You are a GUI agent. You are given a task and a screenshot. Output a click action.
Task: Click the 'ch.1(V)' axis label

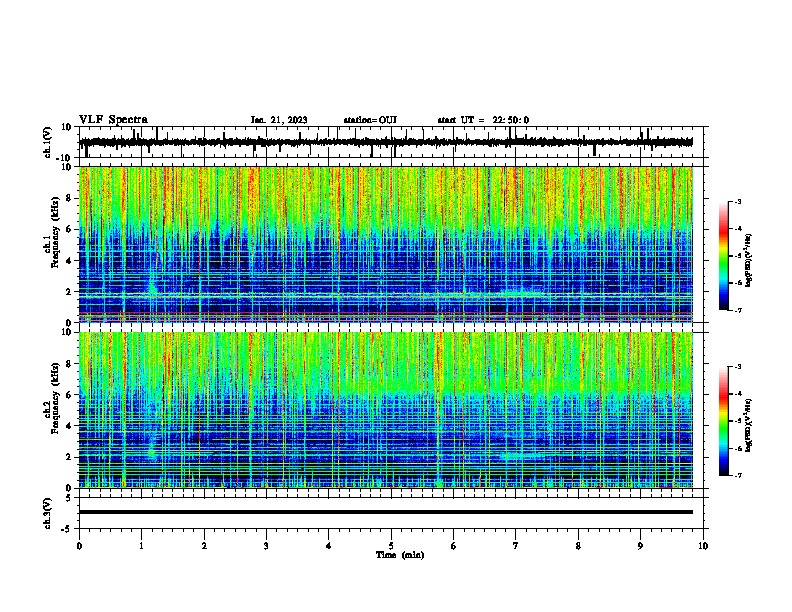click(x=48, y=142)
